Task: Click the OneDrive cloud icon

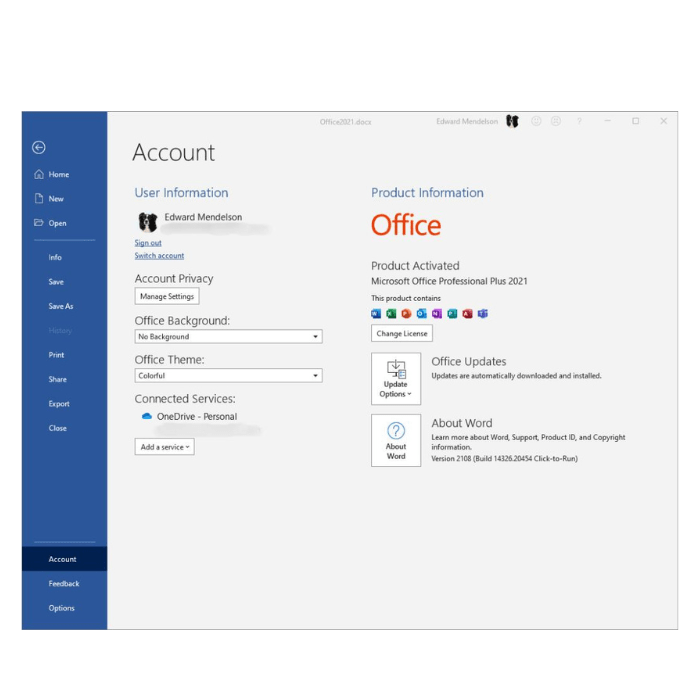Action: pyautogui.click(x=146, y=416)
